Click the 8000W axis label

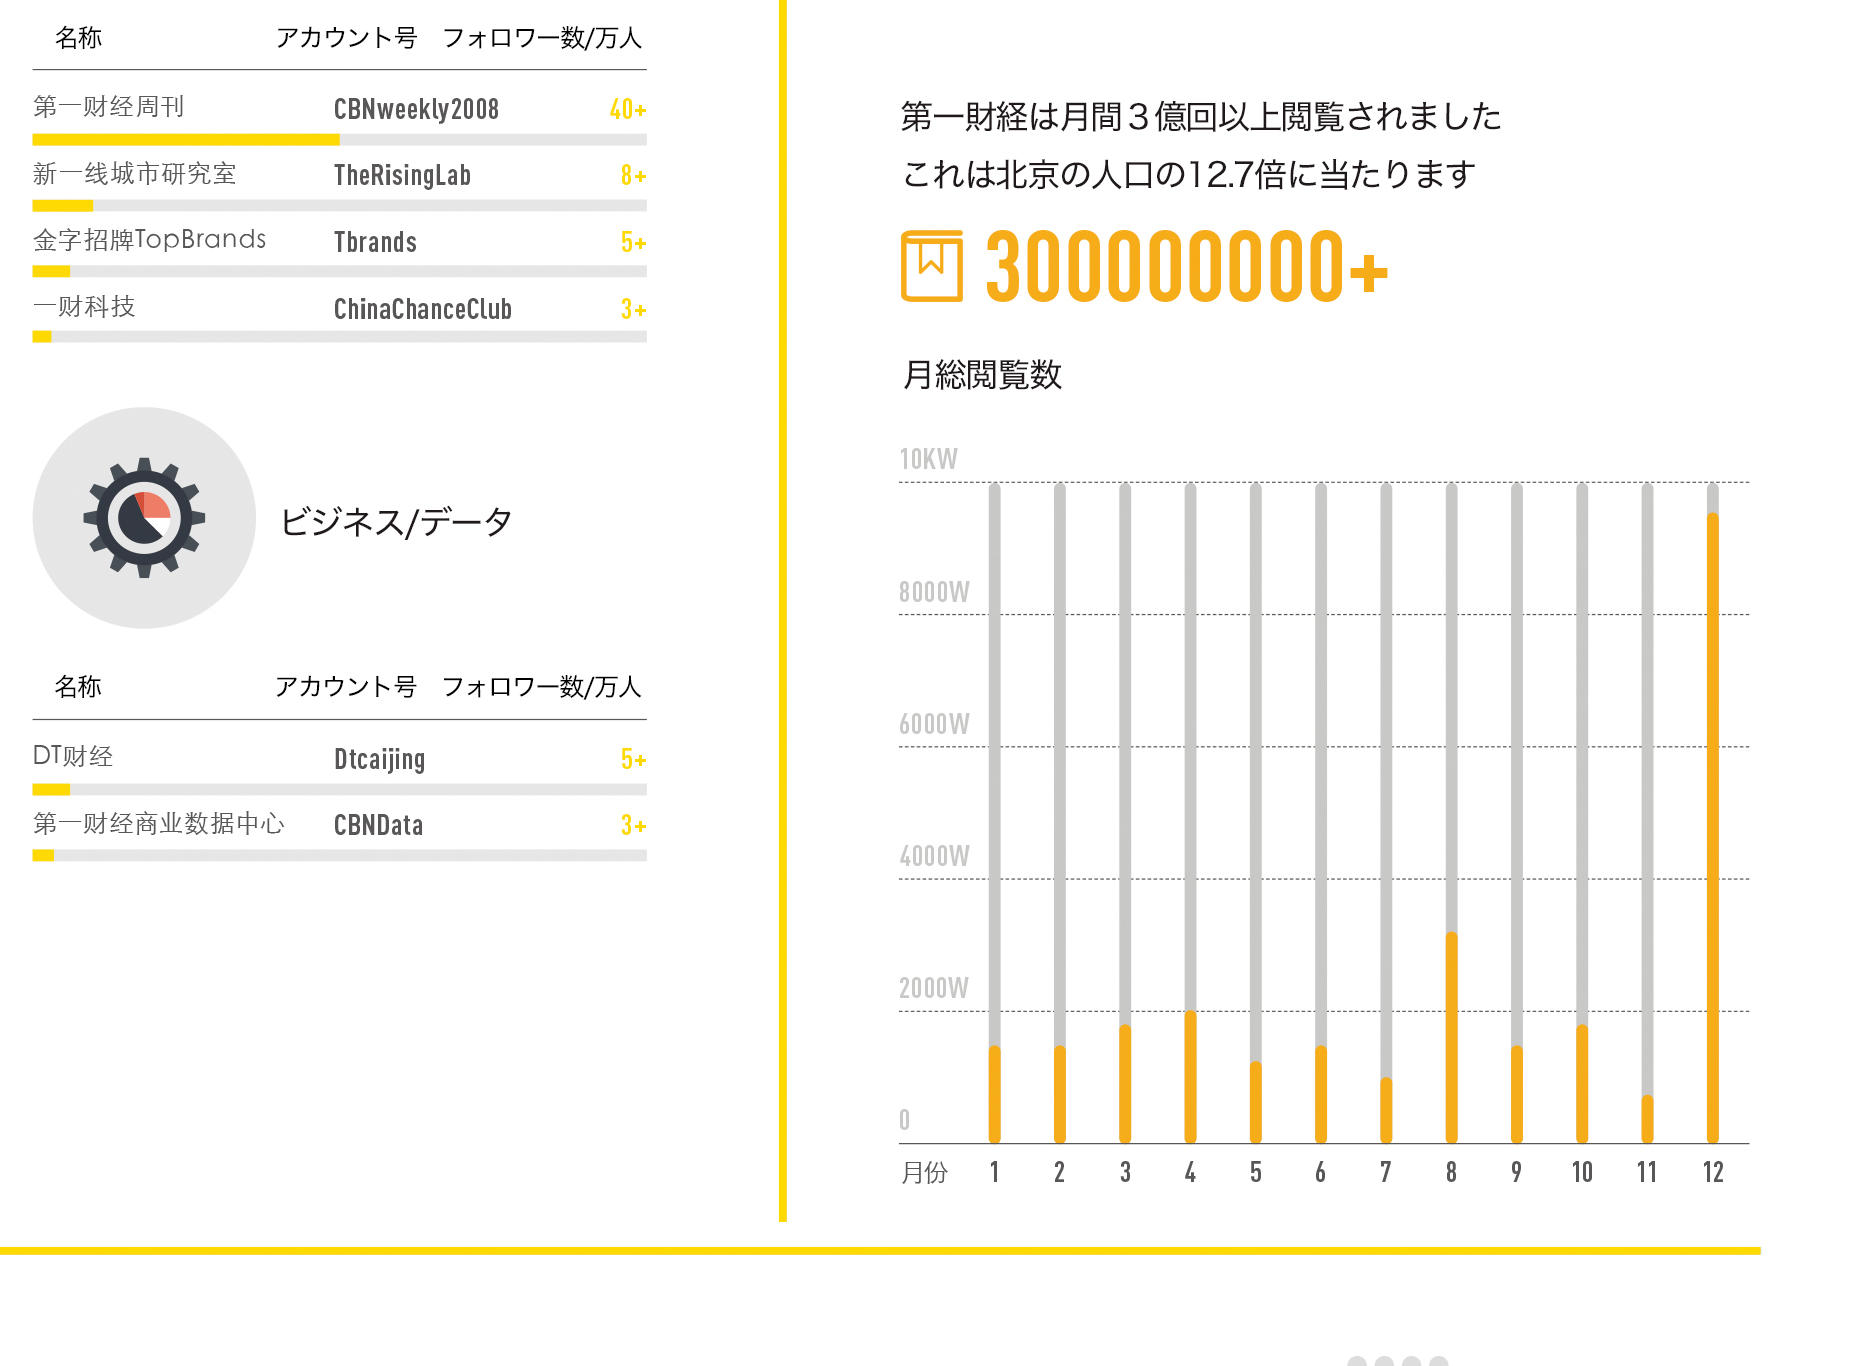[x=934, y=592]
